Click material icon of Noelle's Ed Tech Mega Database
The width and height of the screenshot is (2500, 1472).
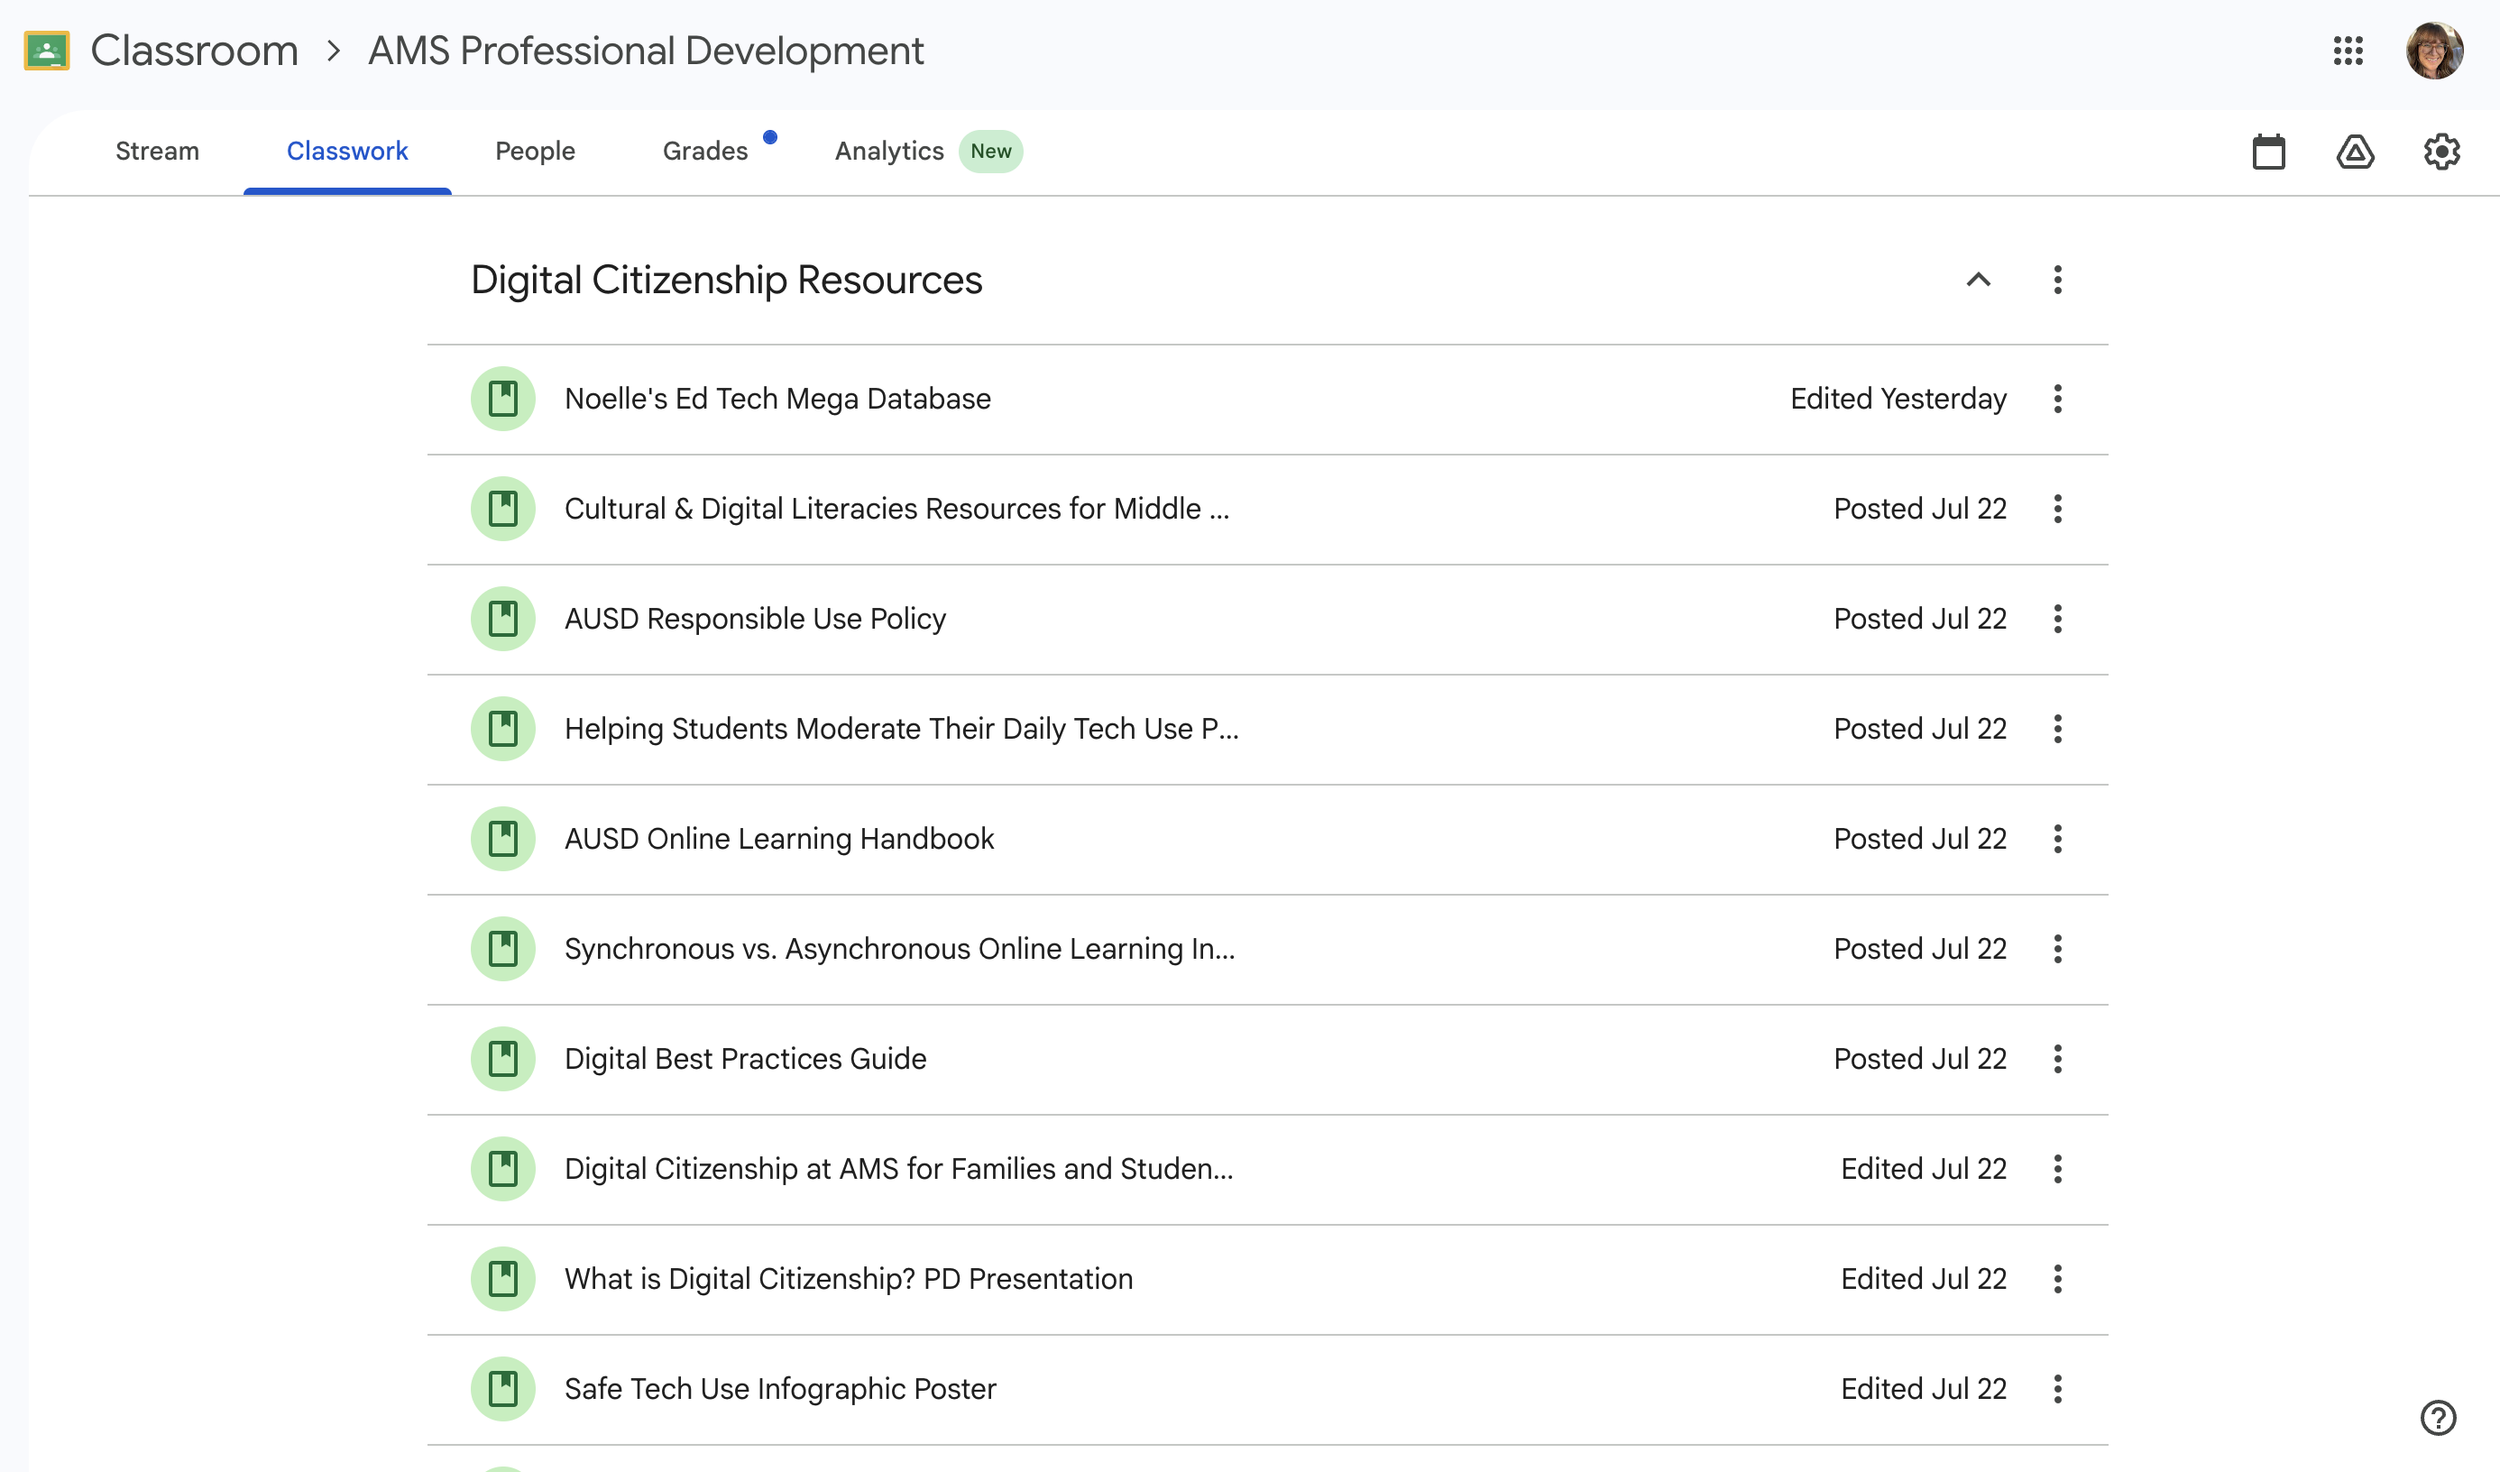(503, 399)
